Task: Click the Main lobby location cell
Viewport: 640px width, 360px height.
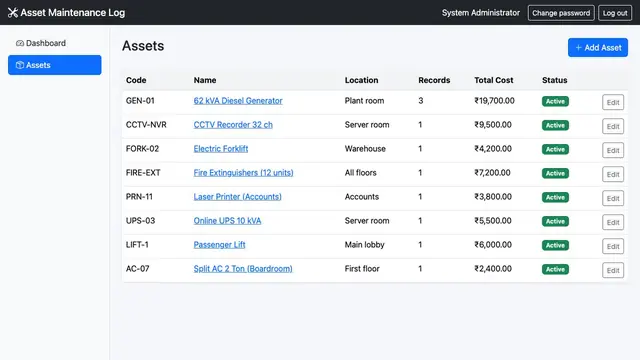Action: (x=364, y=245)
